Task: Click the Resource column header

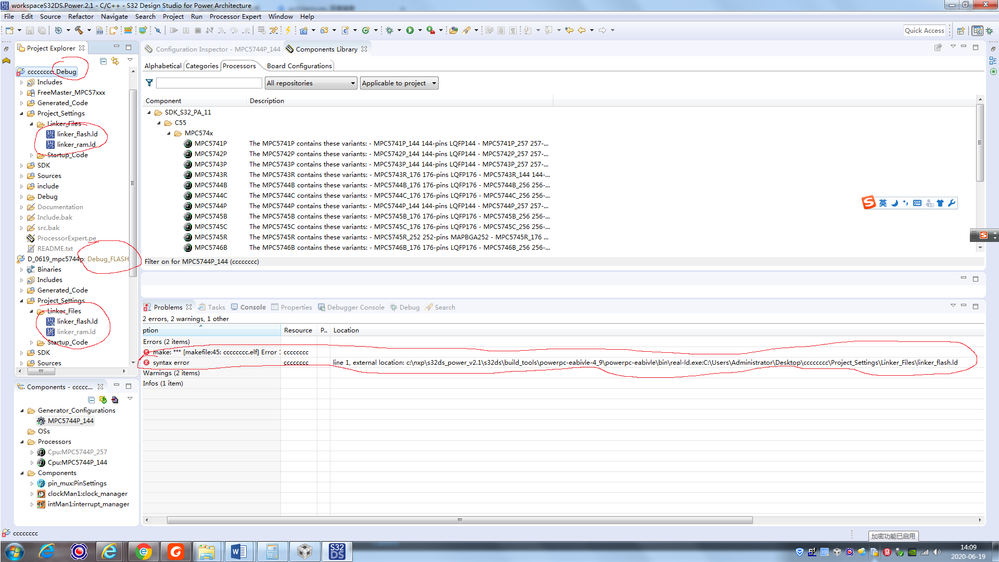Action: coord(299,330)
